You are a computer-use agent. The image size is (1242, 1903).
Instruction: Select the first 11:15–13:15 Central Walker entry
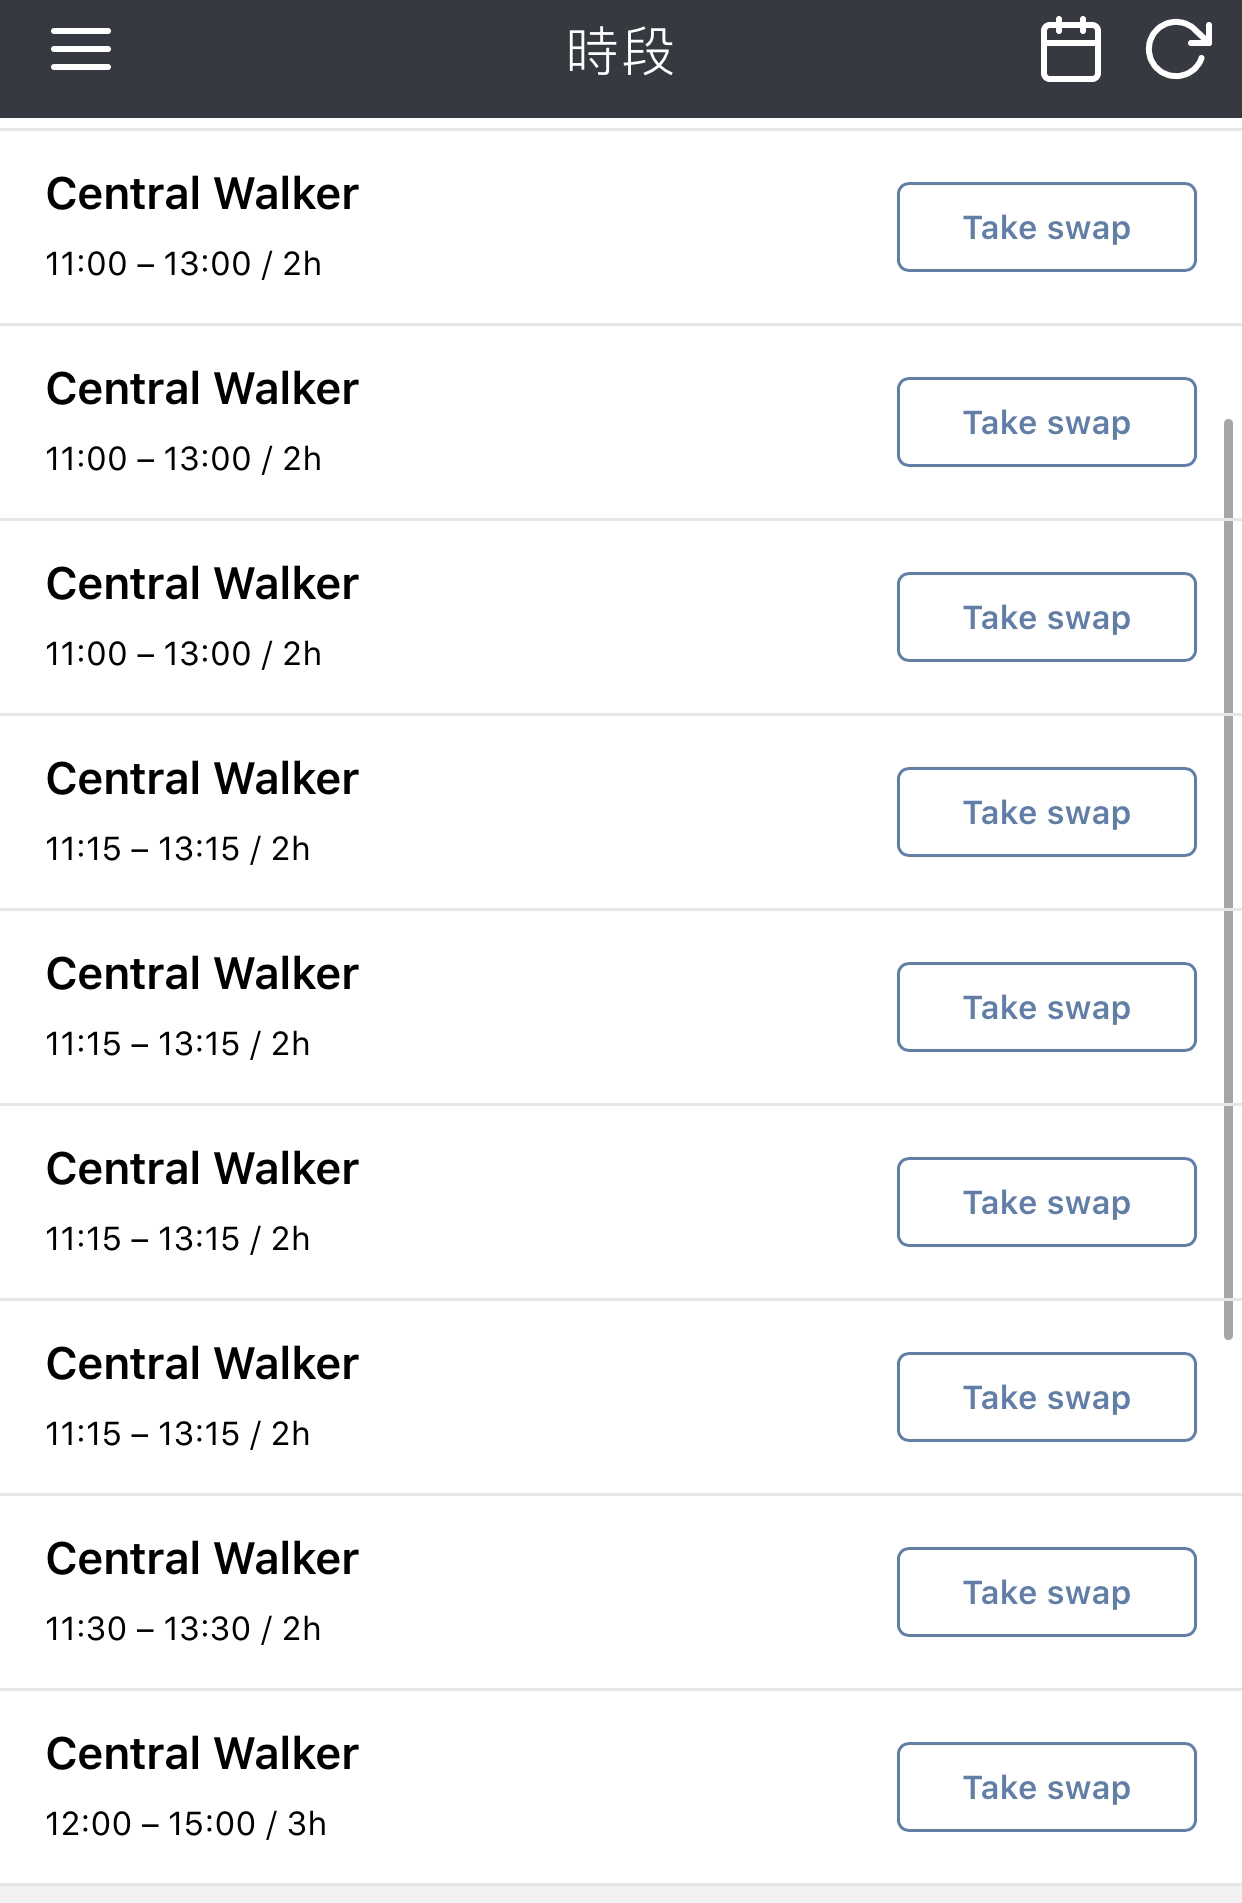(x=621, y=813)
